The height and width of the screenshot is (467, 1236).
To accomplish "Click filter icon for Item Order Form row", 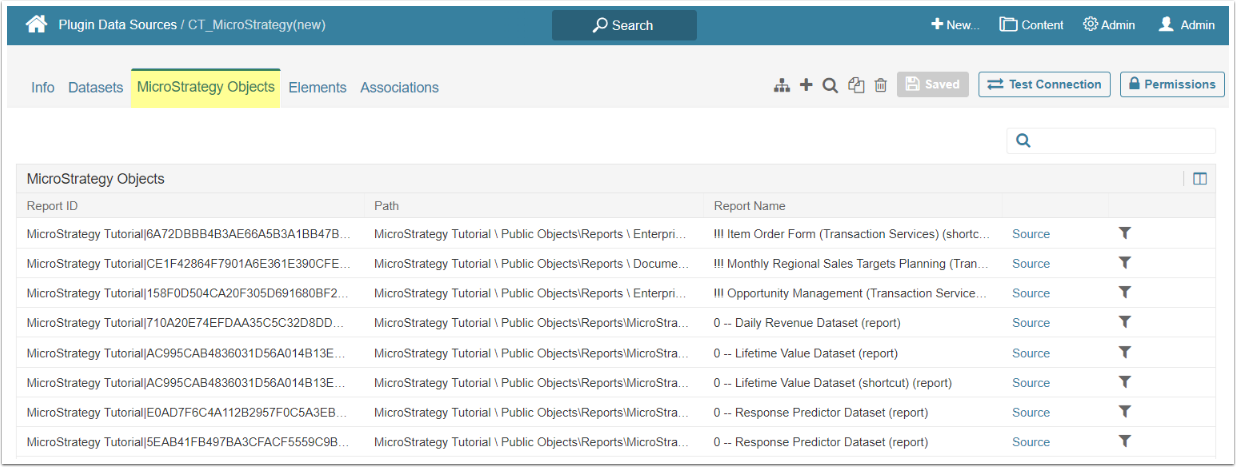I will click(1124, 233).
